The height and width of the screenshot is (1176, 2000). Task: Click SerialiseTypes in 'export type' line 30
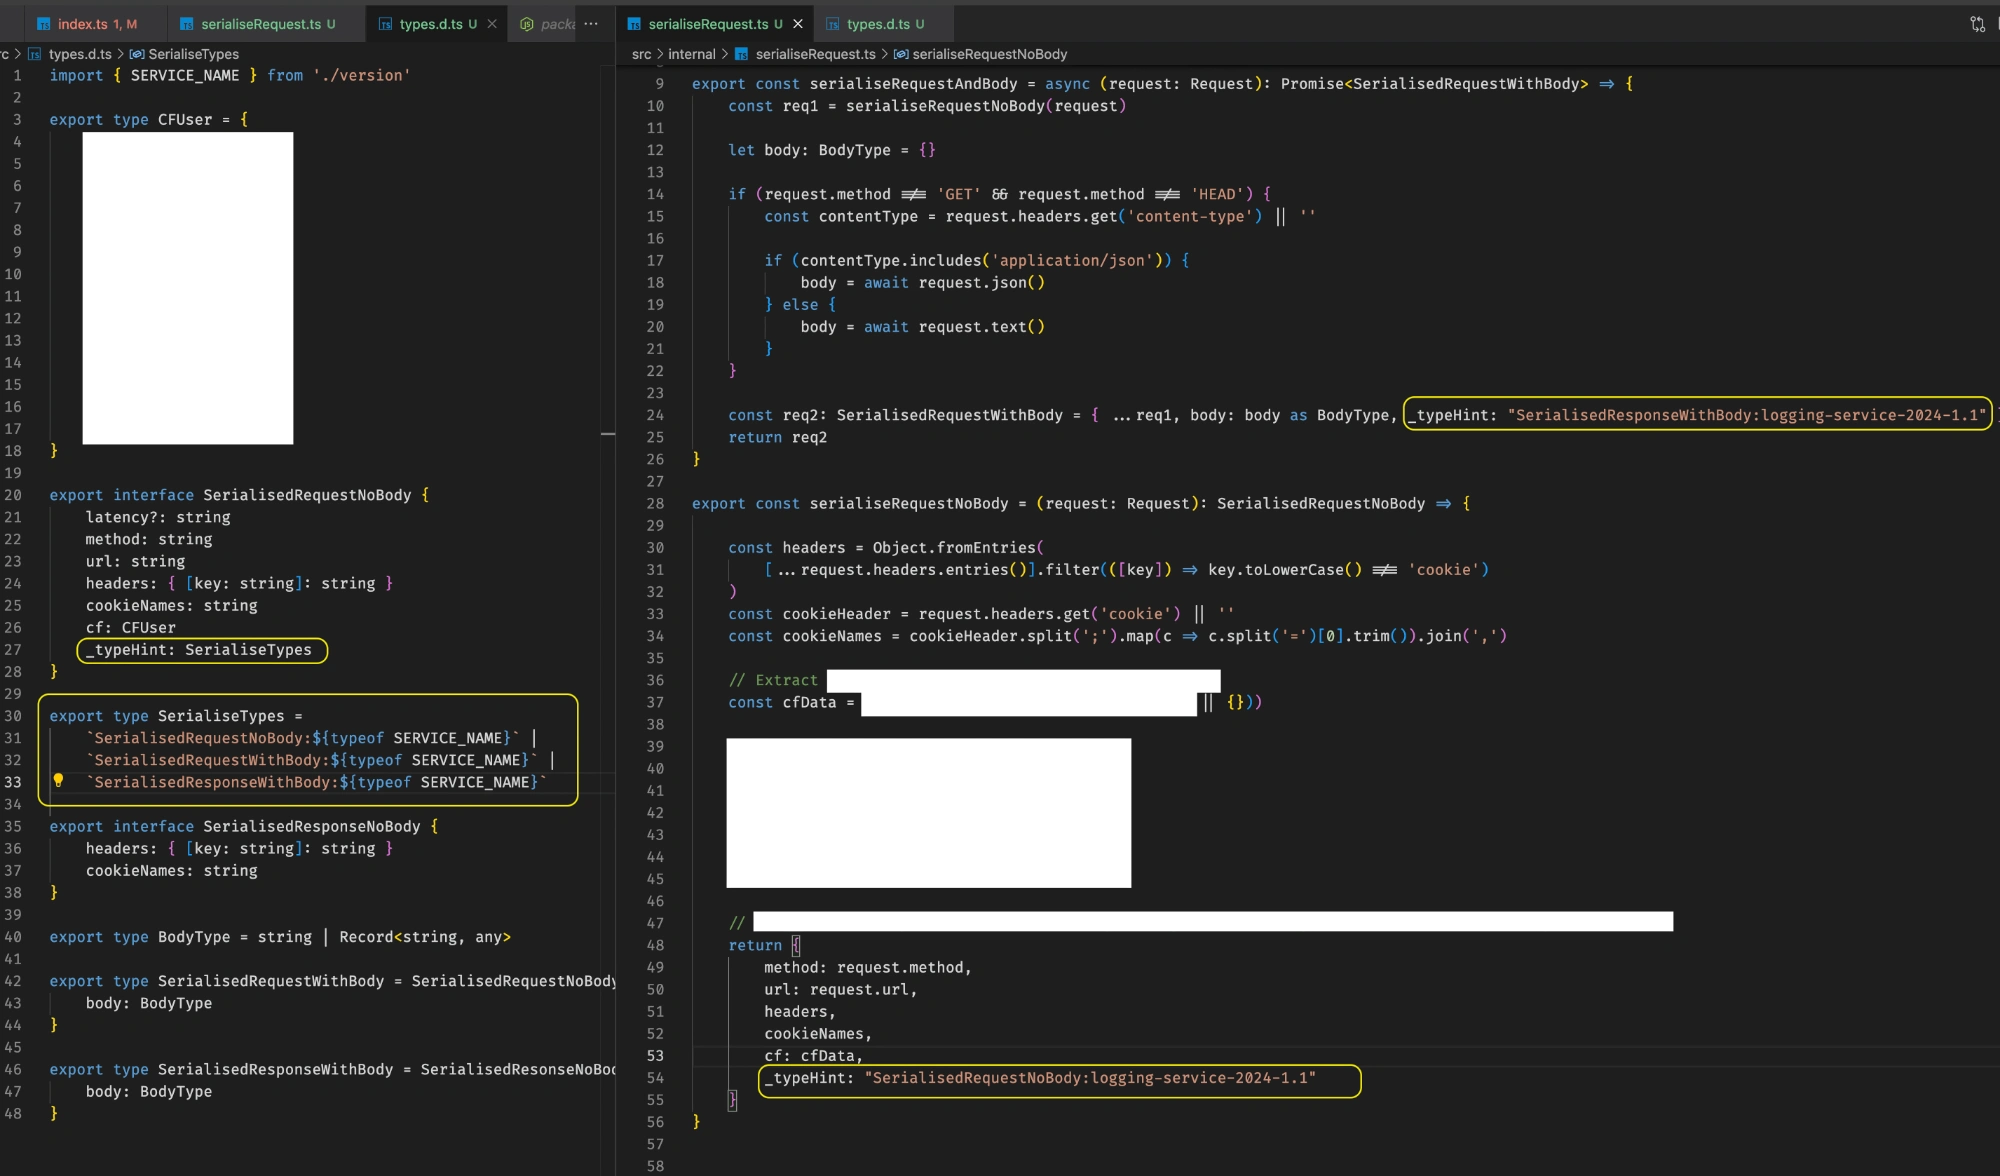pos(221,716)
